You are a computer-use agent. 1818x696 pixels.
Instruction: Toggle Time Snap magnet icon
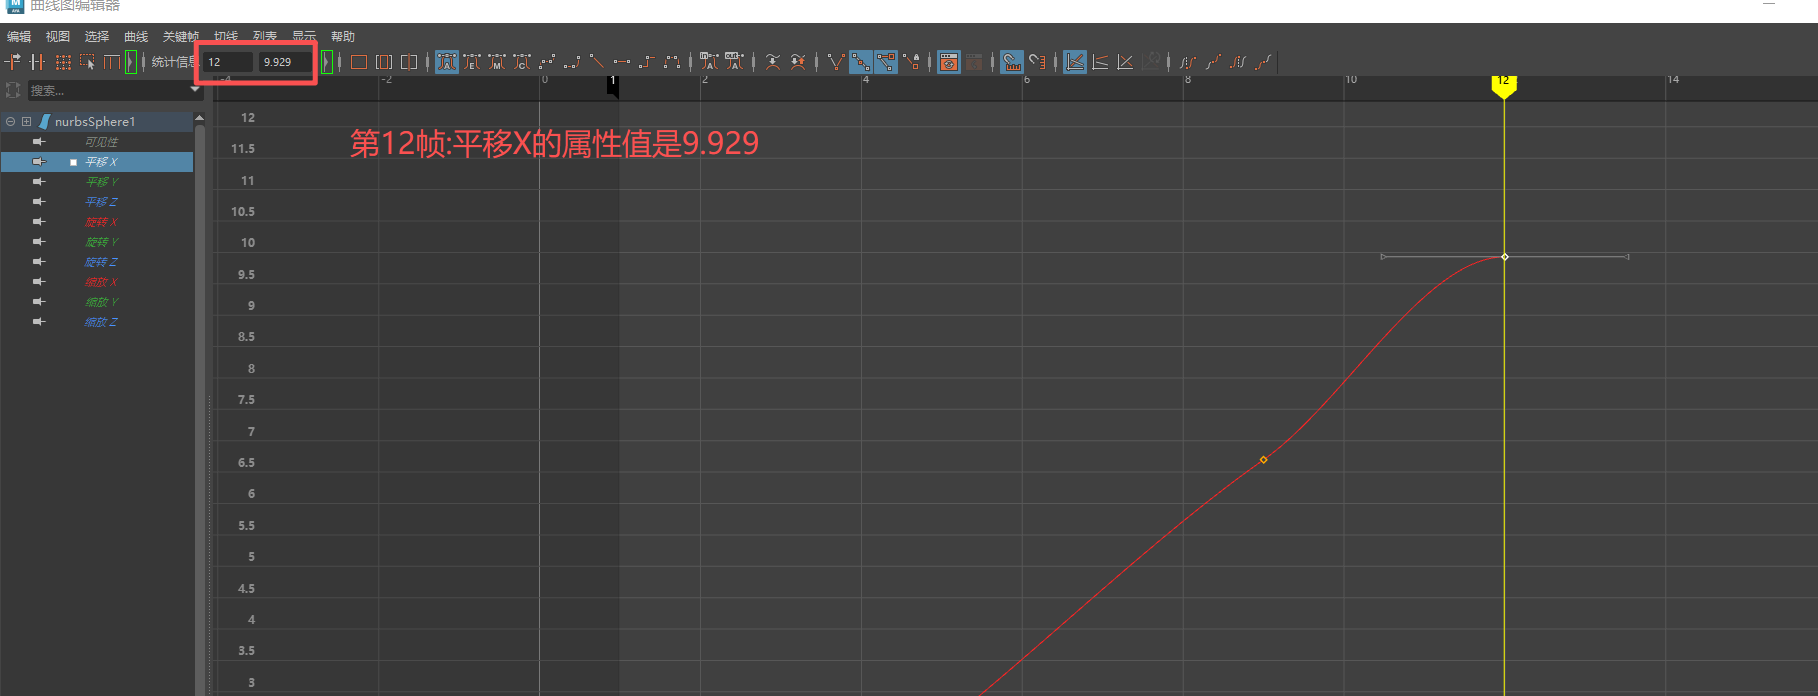click(x=1012, y=62)
